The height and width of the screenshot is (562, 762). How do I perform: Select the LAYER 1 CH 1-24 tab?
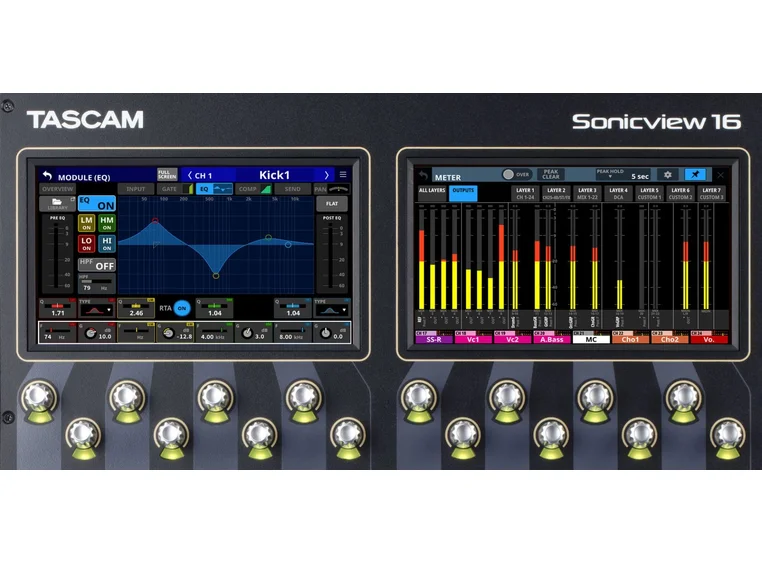tap(525, 193)
